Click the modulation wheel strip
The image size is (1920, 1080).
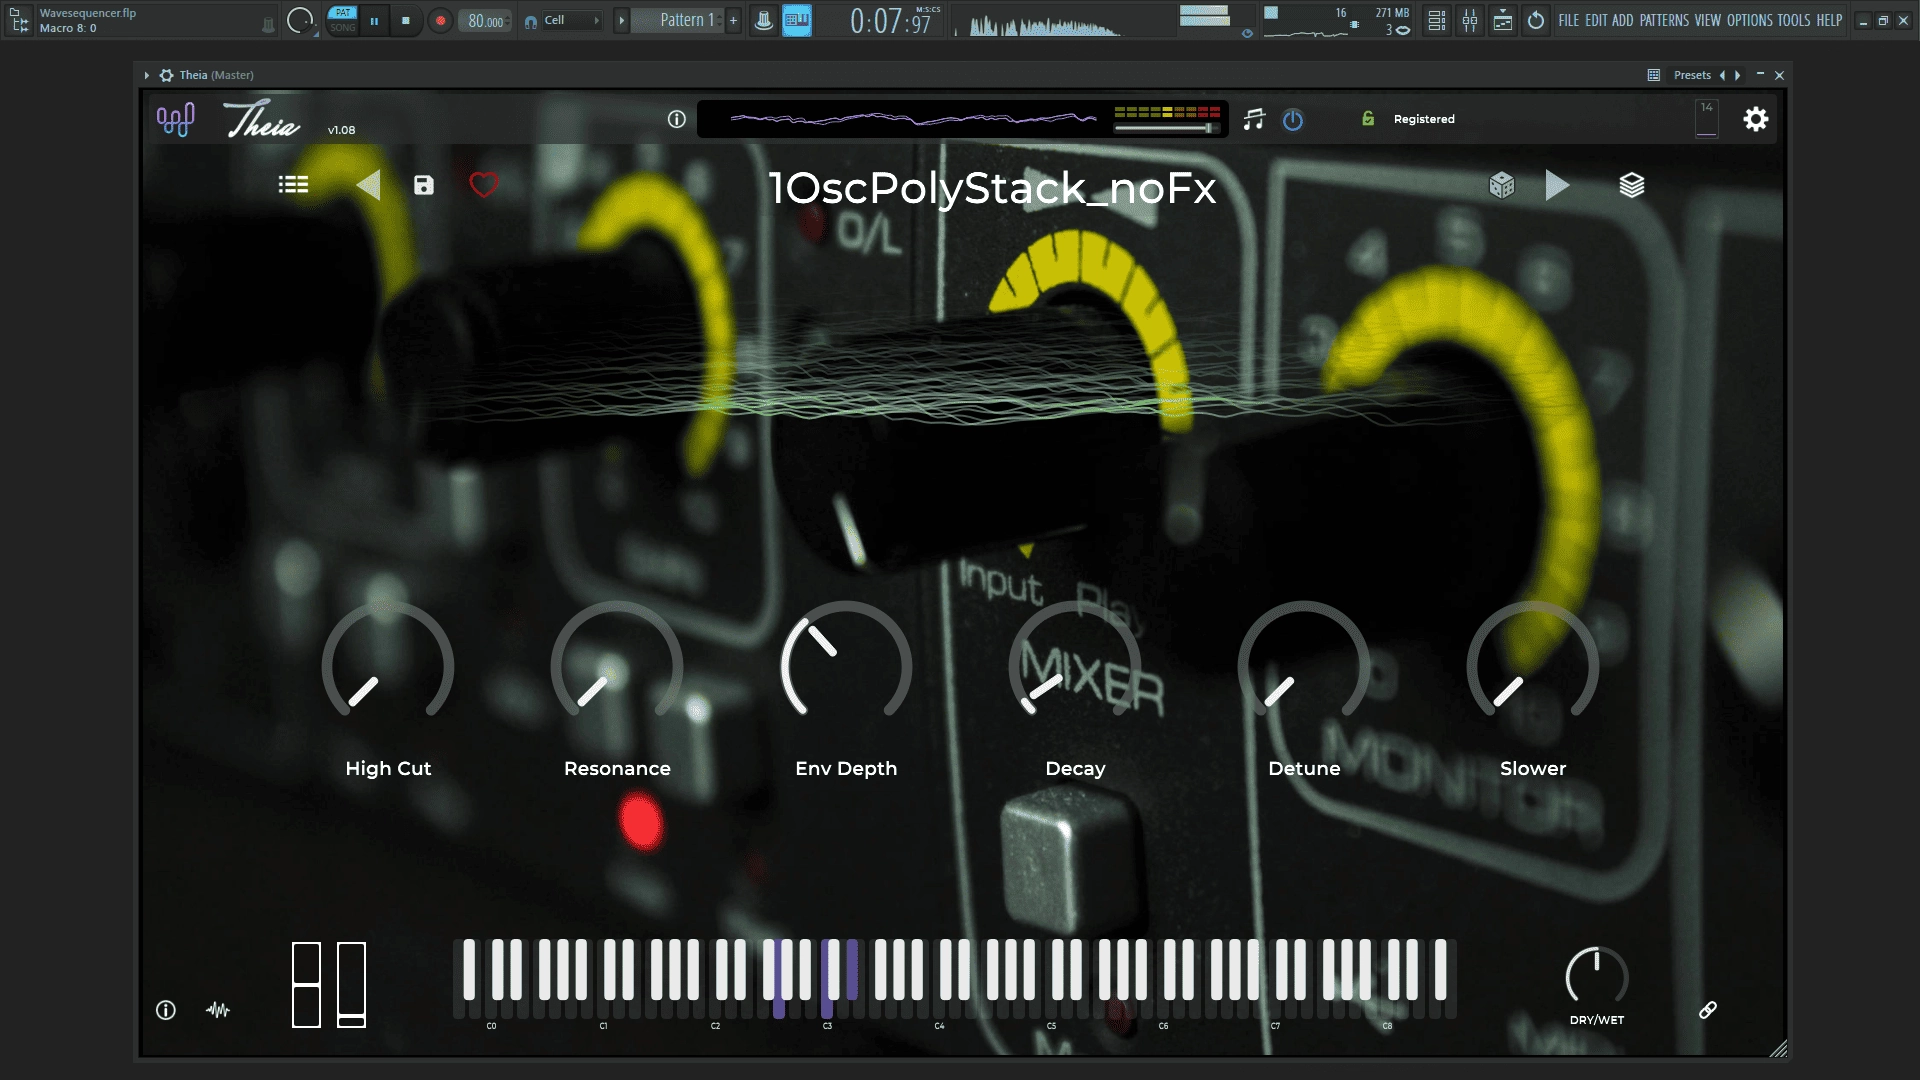[351, 985]
